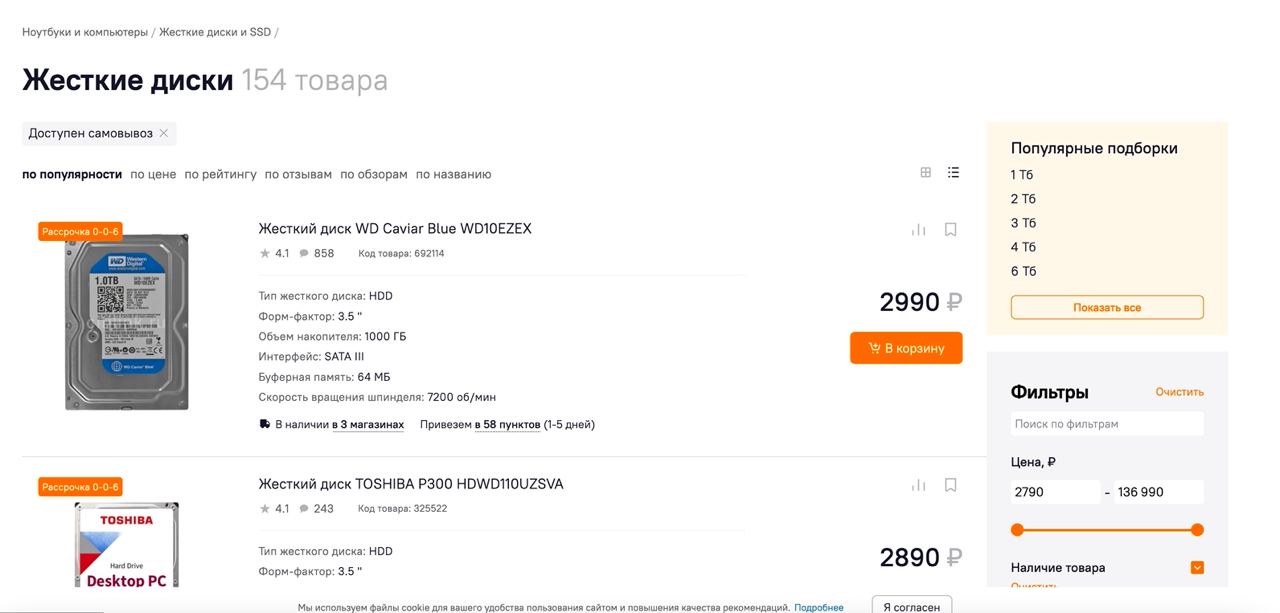The width and height of the screenshot is (1280, 613).
Task: Sort products 'по цене'
Action: [x=153, y=174]
